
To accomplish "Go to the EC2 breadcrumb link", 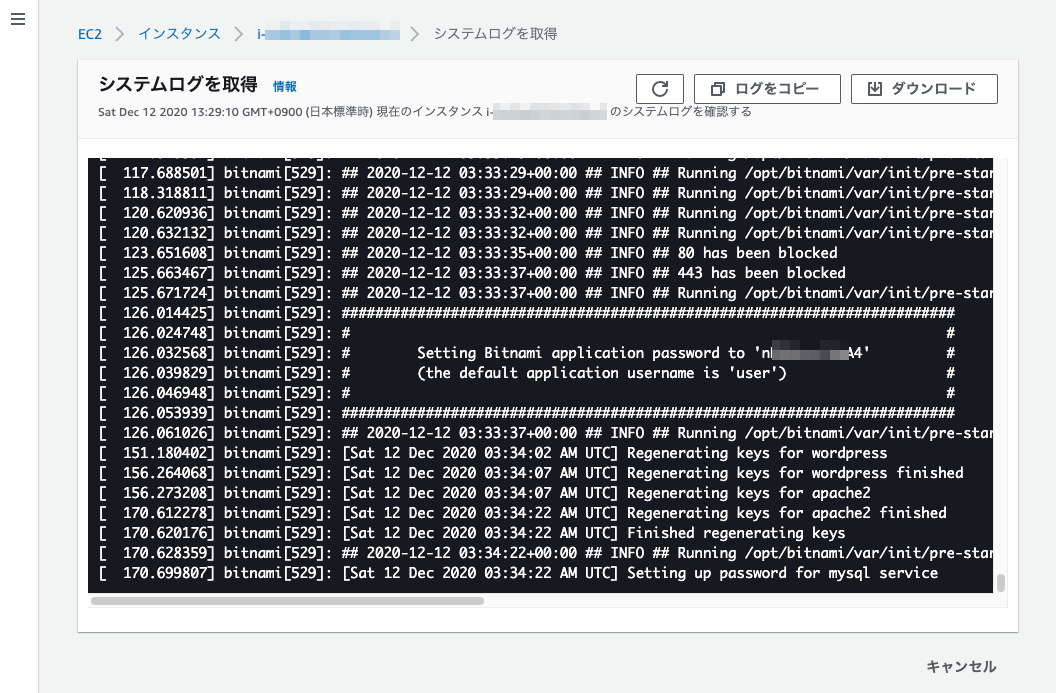I will [x=90, y=34].
